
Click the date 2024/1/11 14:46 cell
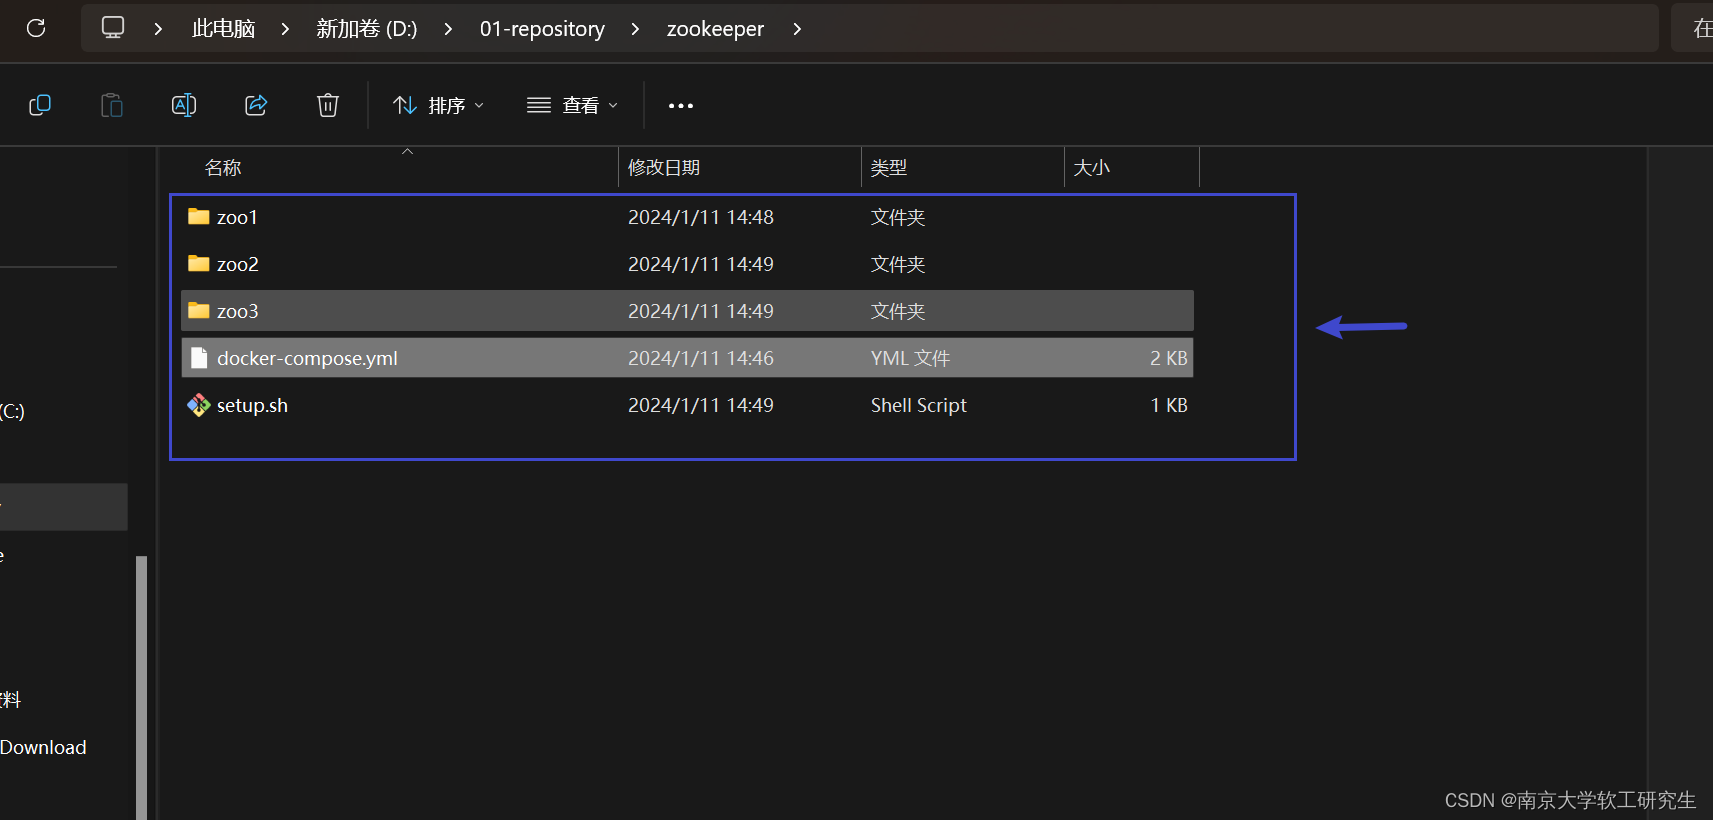click(x=701, y=358)
